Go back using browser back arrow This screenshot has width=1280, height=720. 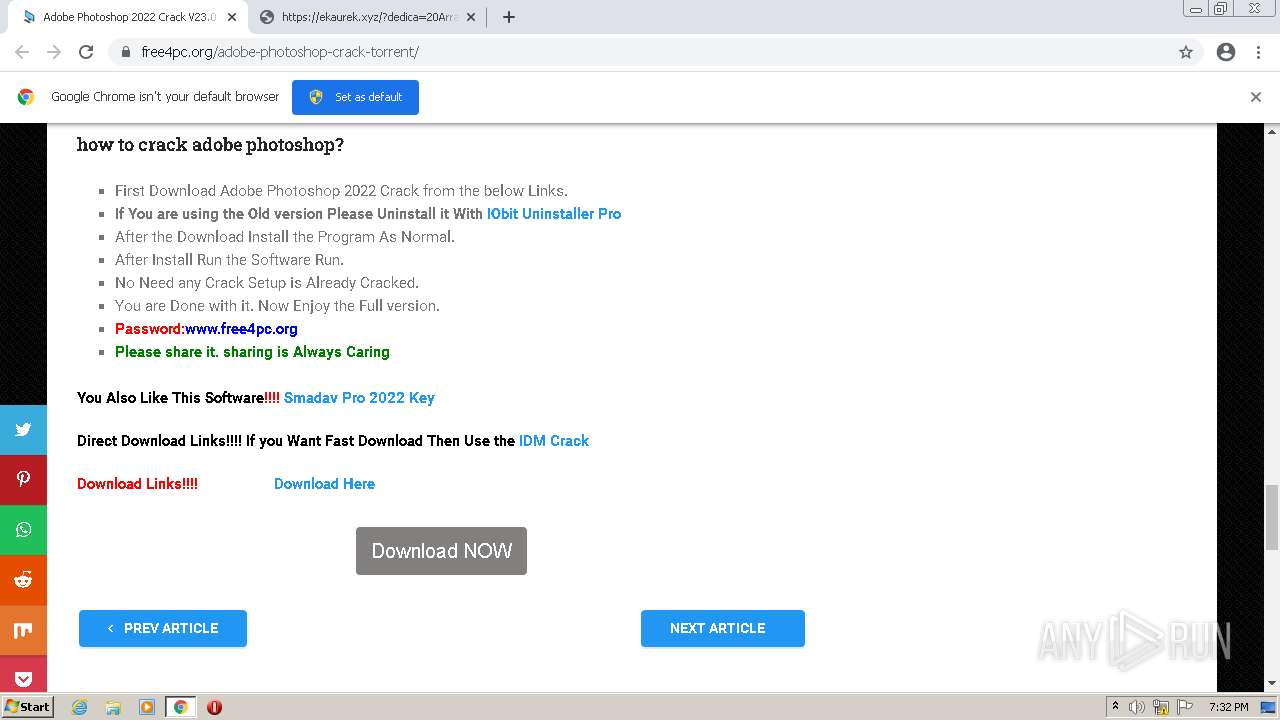click(22, 52)
